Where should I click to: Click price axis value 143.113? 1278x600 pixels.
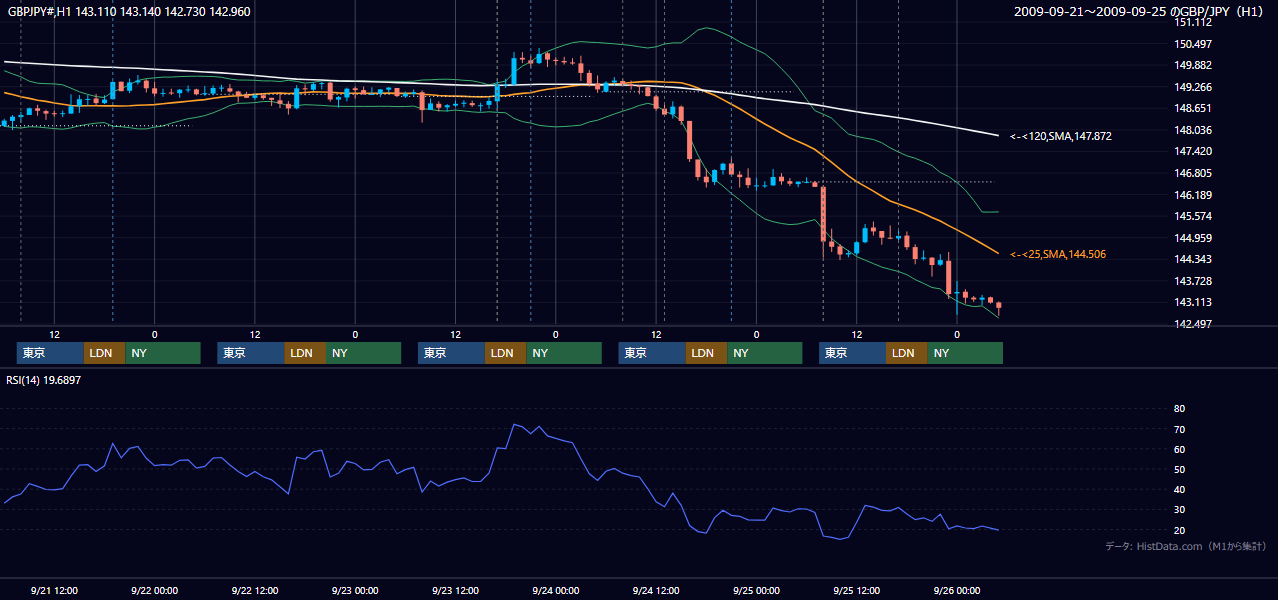[1193, 302]
